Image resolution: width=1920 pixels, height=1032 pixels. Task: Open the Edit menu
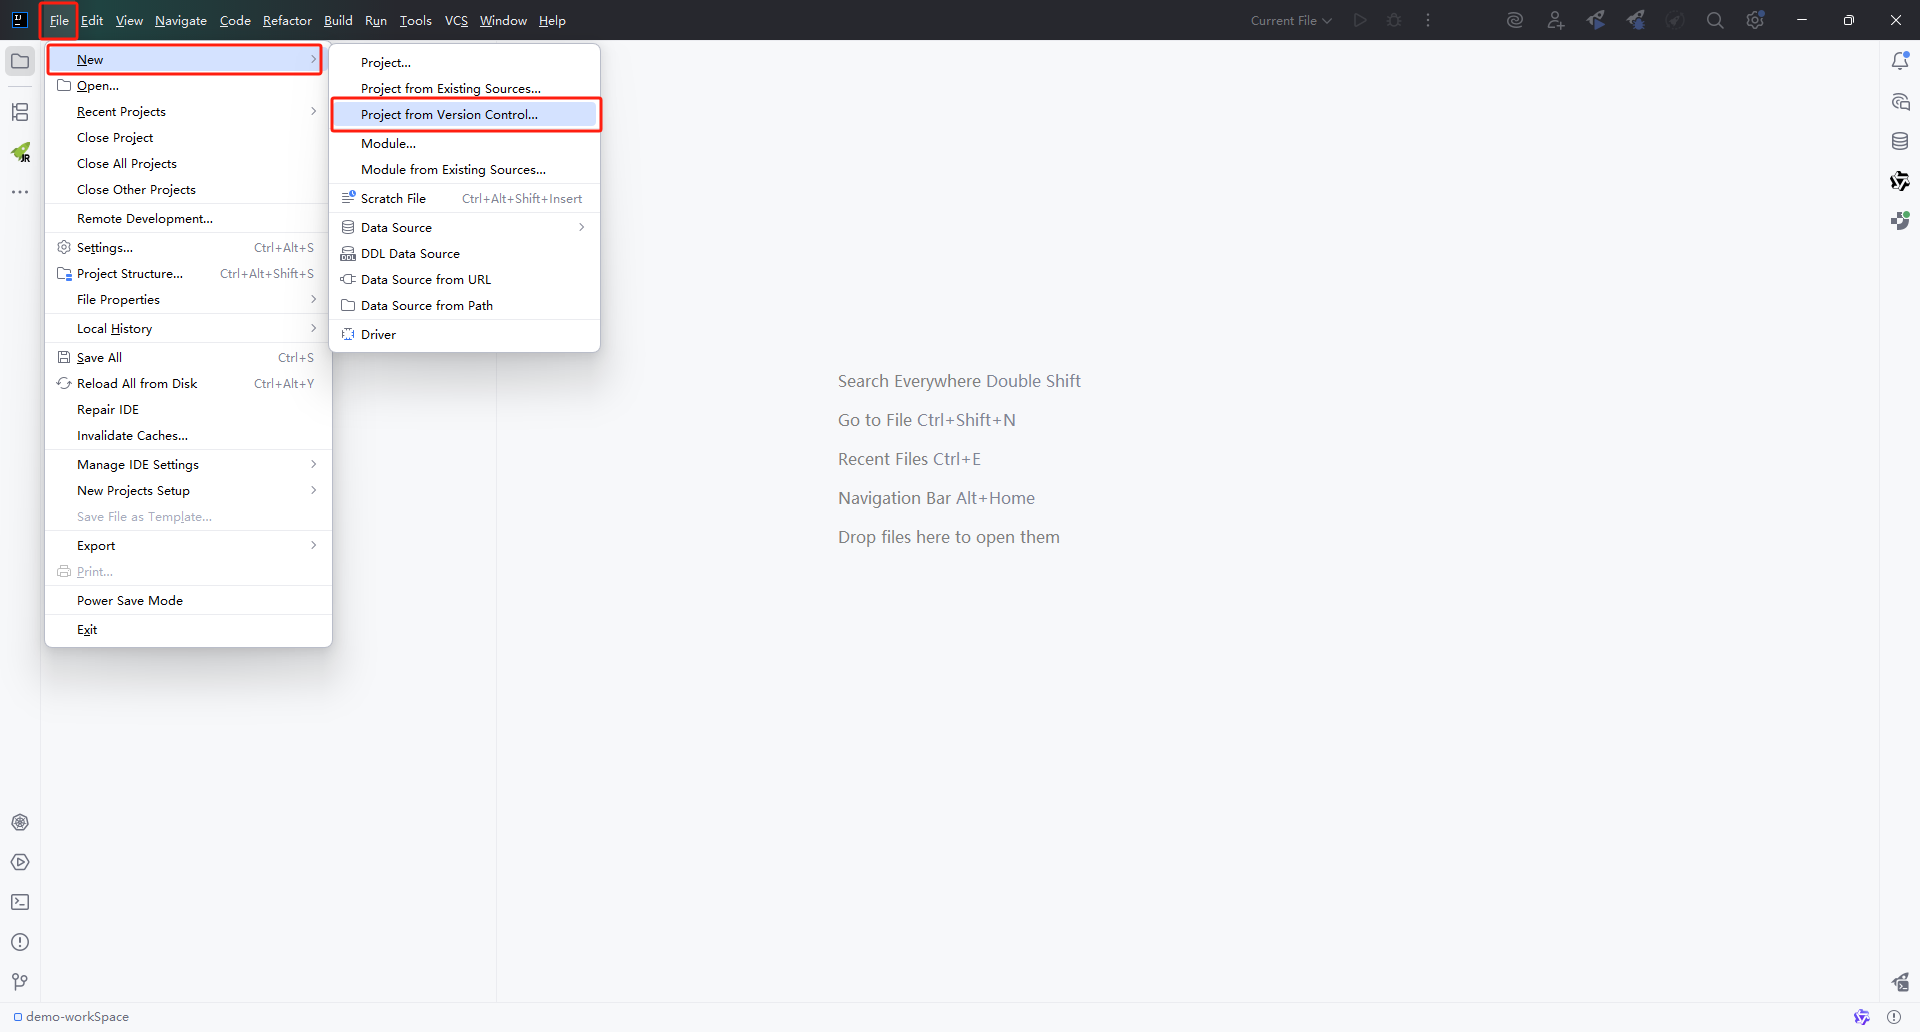(x=92, y=20)
